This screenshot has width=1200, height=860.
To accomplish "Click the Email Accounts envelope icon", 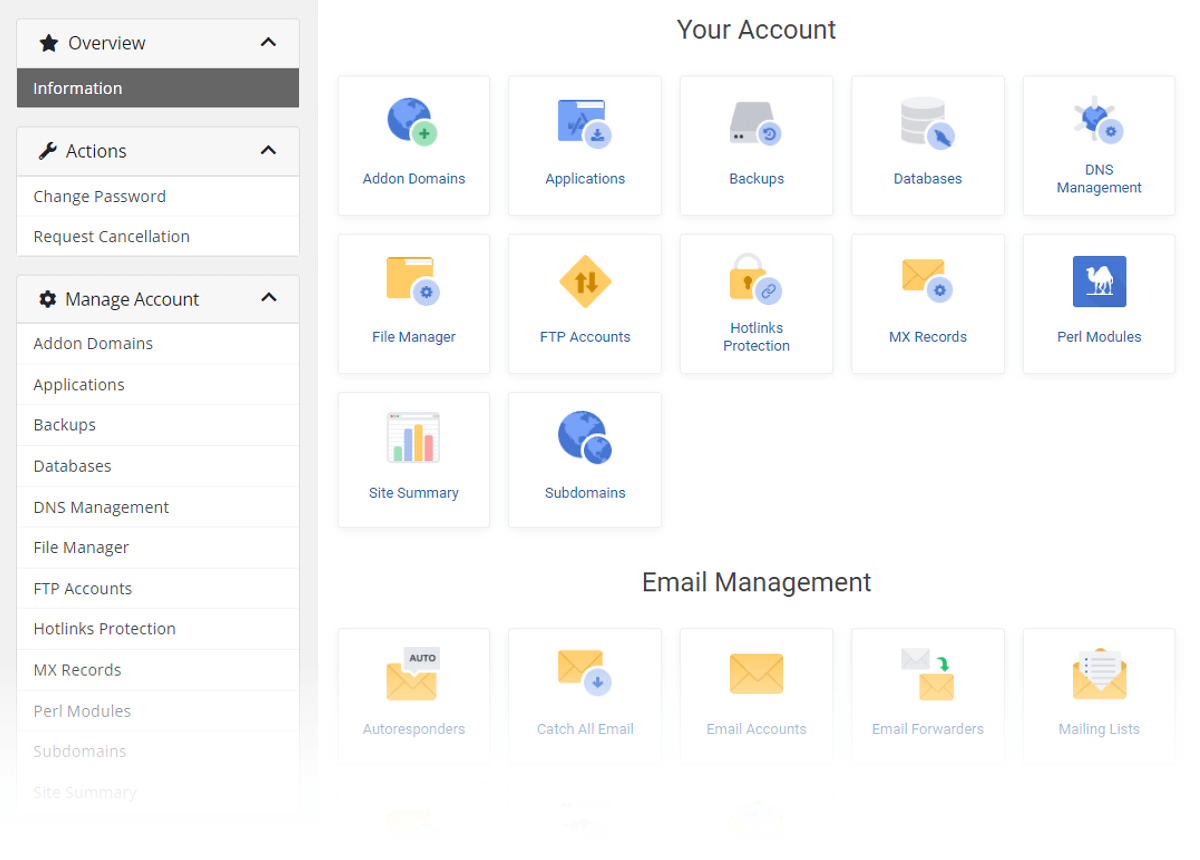I will (x=756, y=673).
